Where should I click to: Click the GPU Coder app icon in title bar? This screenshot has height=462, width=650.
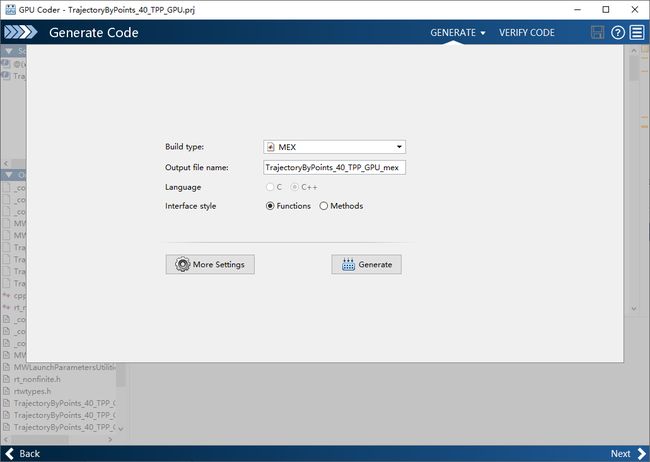pyautogui.click(x=10, y=10)
